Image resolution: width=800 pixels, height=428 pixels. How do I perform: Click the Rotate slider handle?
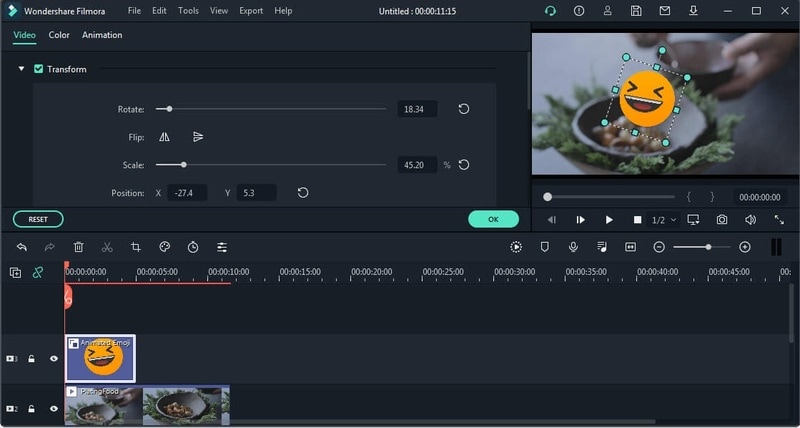169,109
